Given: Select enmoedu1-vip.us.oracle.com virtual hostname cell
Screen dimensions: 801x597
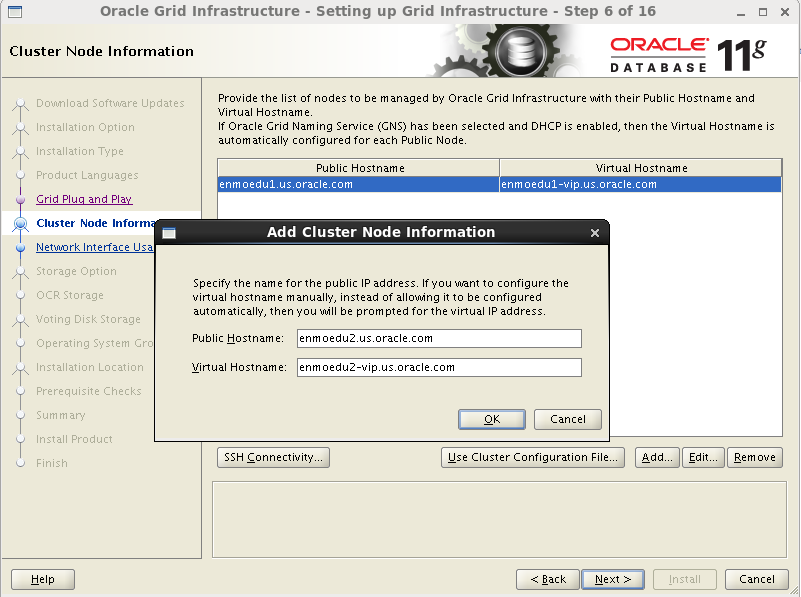Looking at the screenshot, I should point(641,184).
